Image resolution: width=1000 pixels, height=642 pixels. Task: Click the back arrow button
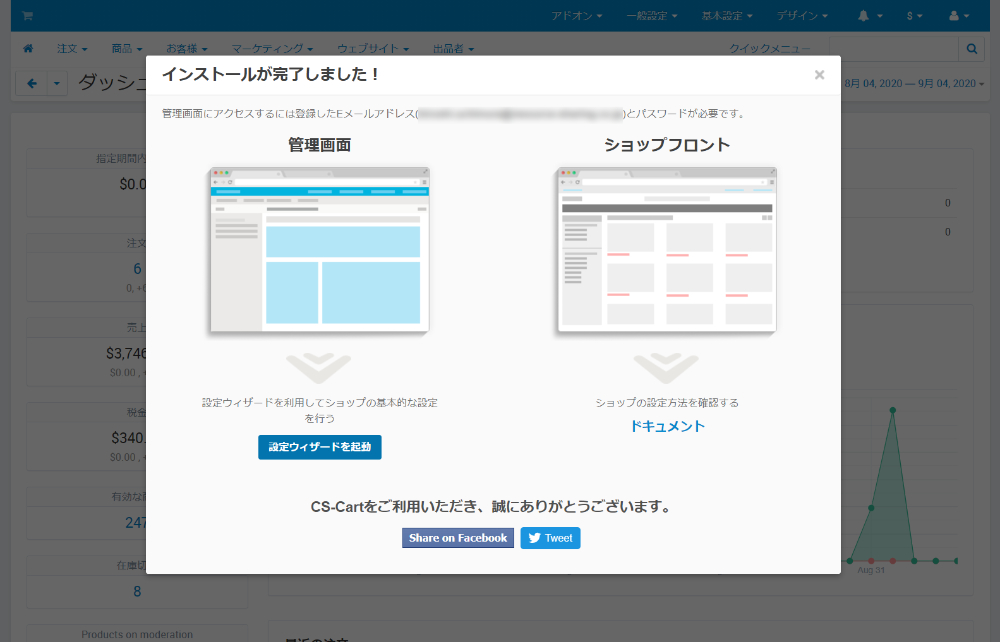pos(32,83)
